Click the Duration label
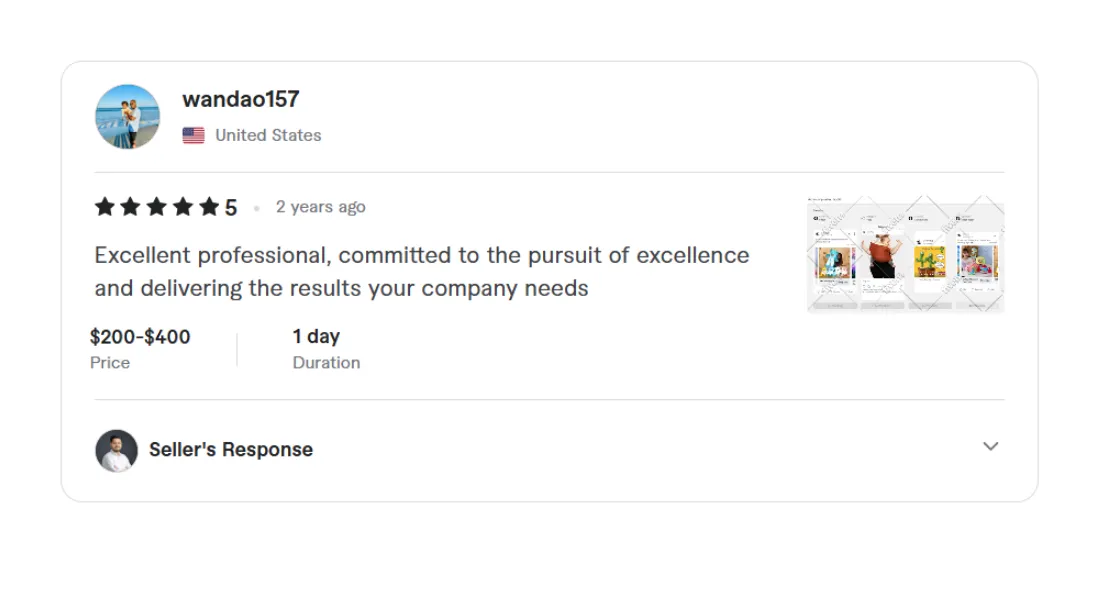The image size is (1100, 600). (x=326, y=362)
